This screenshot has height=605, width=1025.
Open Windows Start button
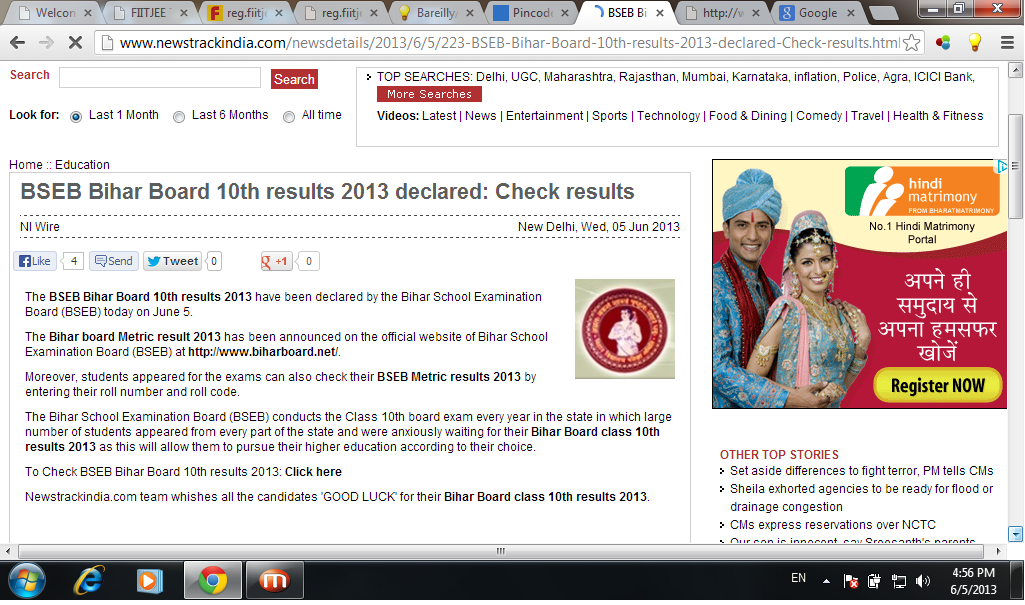tap(27, 580)
